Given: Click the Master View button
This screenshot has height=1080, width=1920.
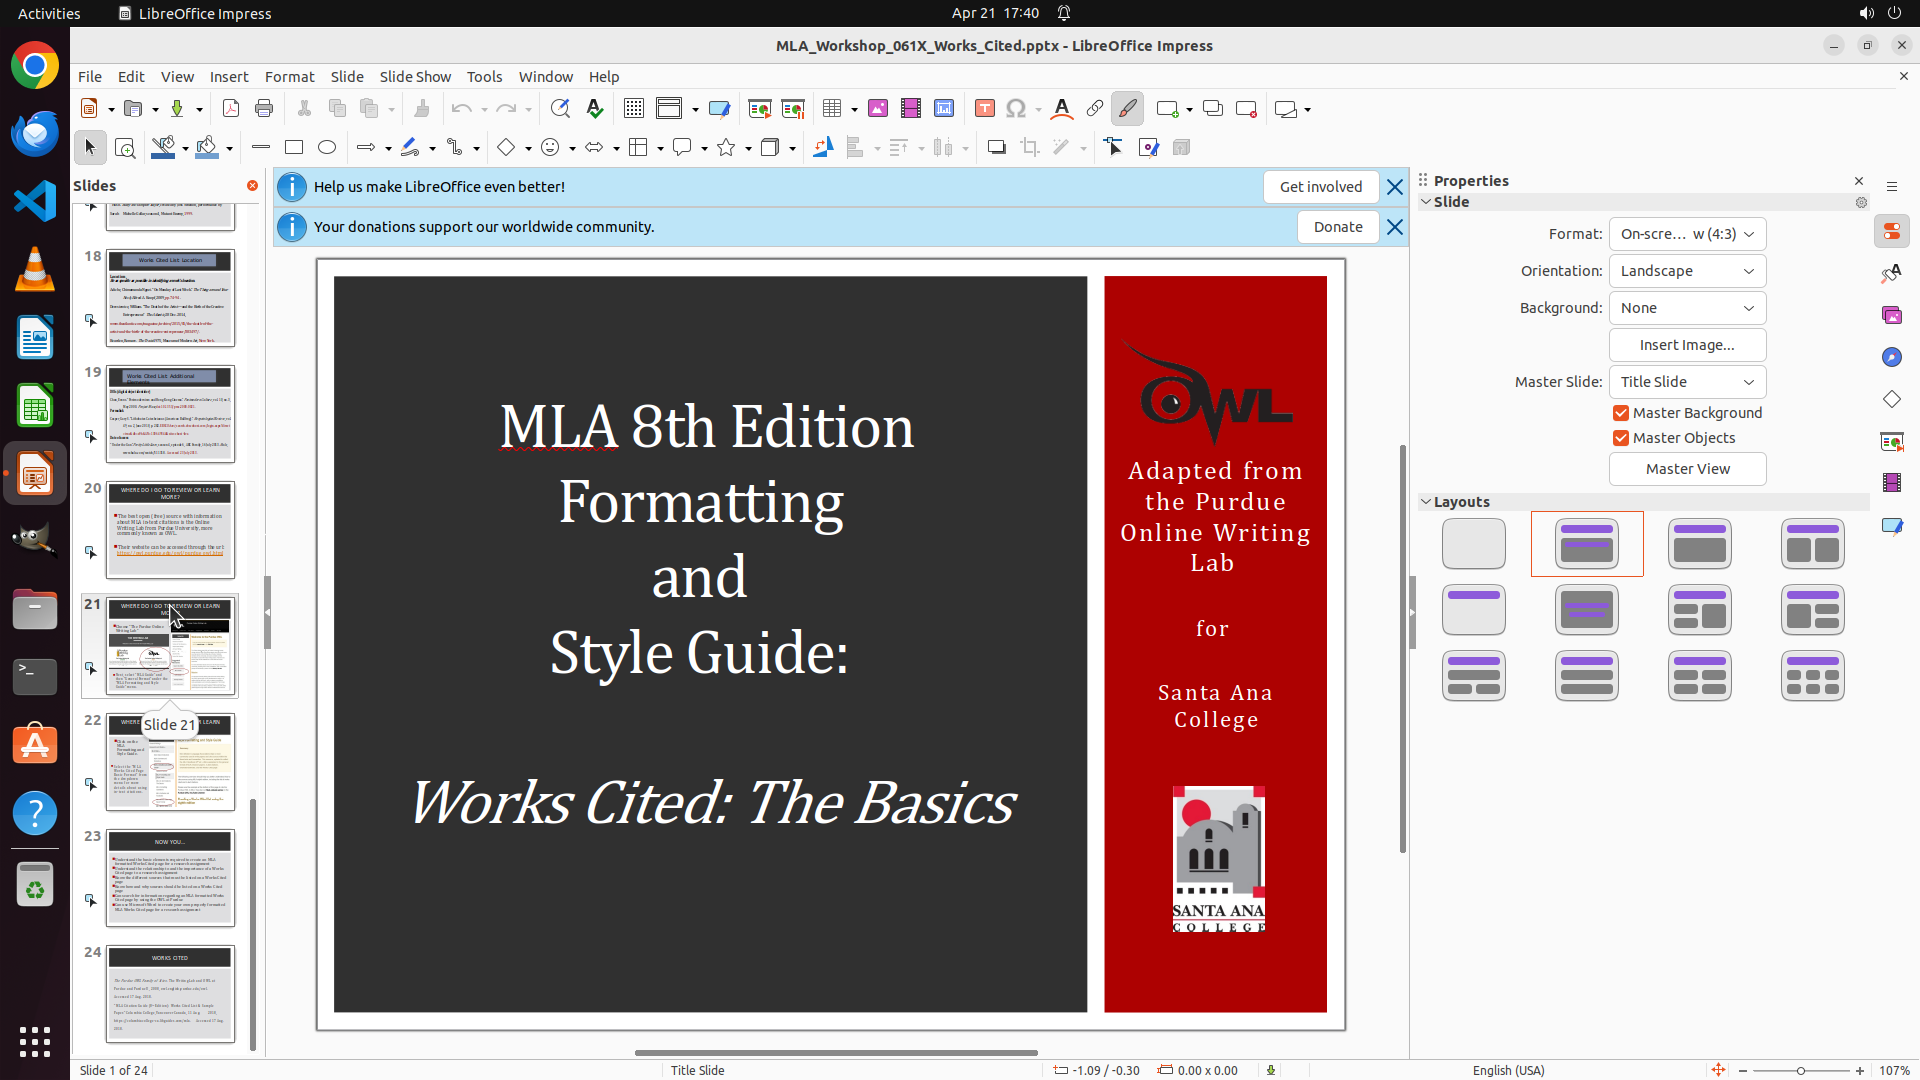Looking at the screenshot, I should [x=1687, y=469].
